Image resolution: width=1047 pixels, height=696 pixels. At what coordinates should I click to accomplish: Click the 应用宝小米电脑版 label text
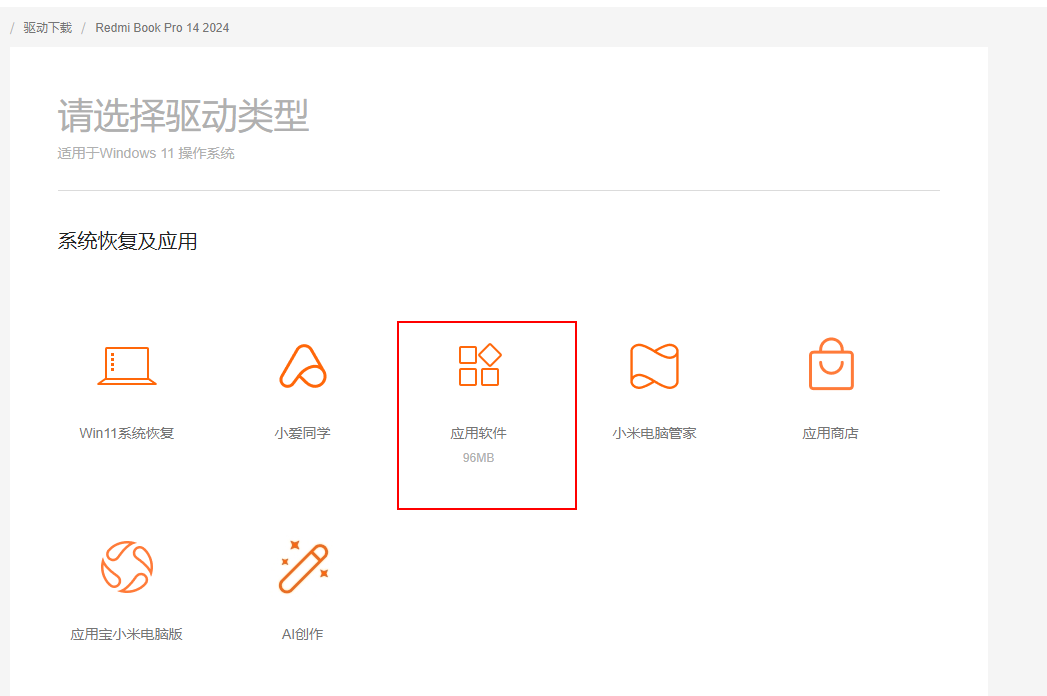127,634
